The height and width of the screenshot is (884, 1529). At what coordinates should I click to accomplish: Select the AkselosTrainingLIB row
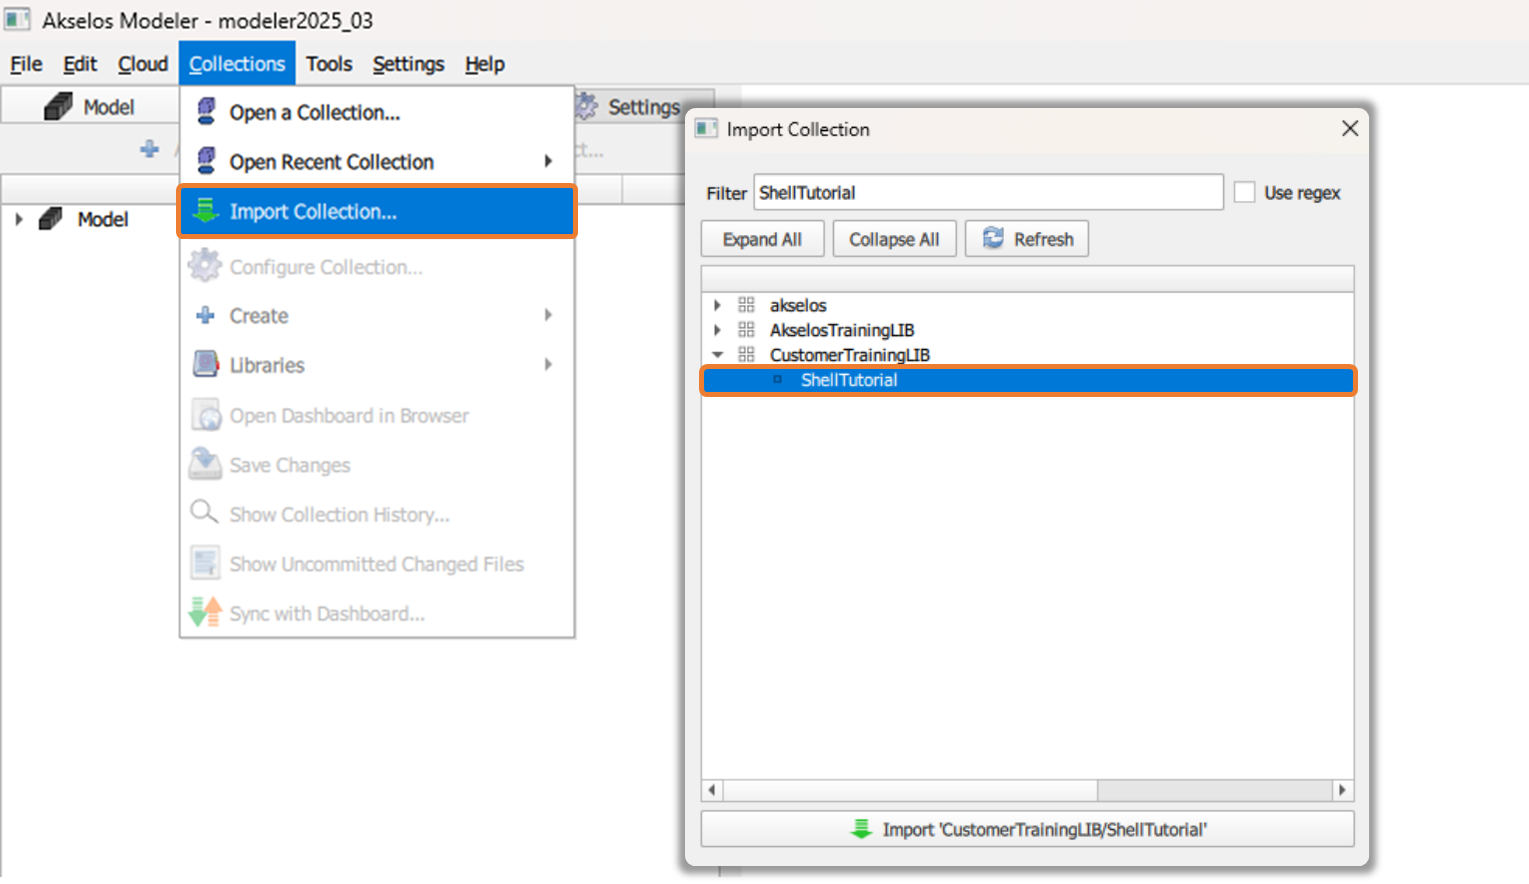(x=1028, y=330)
